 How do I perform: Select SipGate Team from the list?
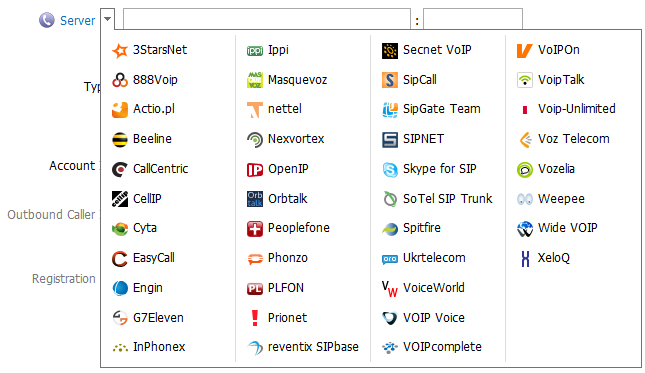coord(431,109)
